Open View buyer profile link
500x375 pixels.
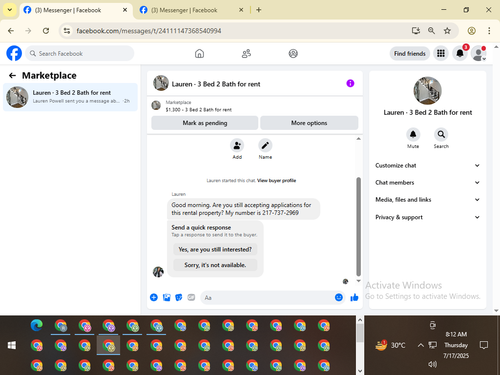pos(276,180)
